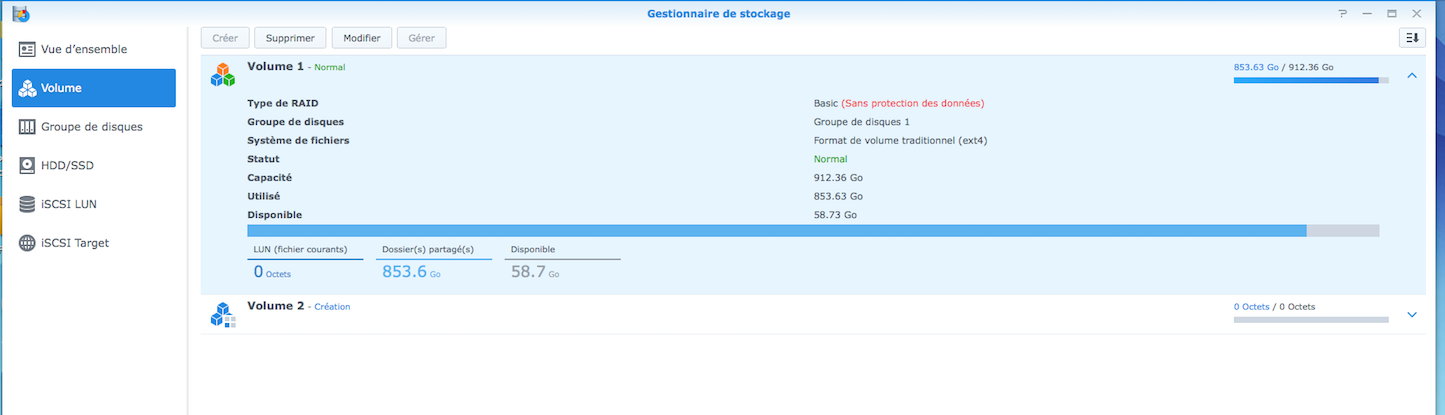Screen dimensions: 1445x415
Task: Open Groupe de disques in sidebar
Action: pyautogui.click(x=94, y=127)
